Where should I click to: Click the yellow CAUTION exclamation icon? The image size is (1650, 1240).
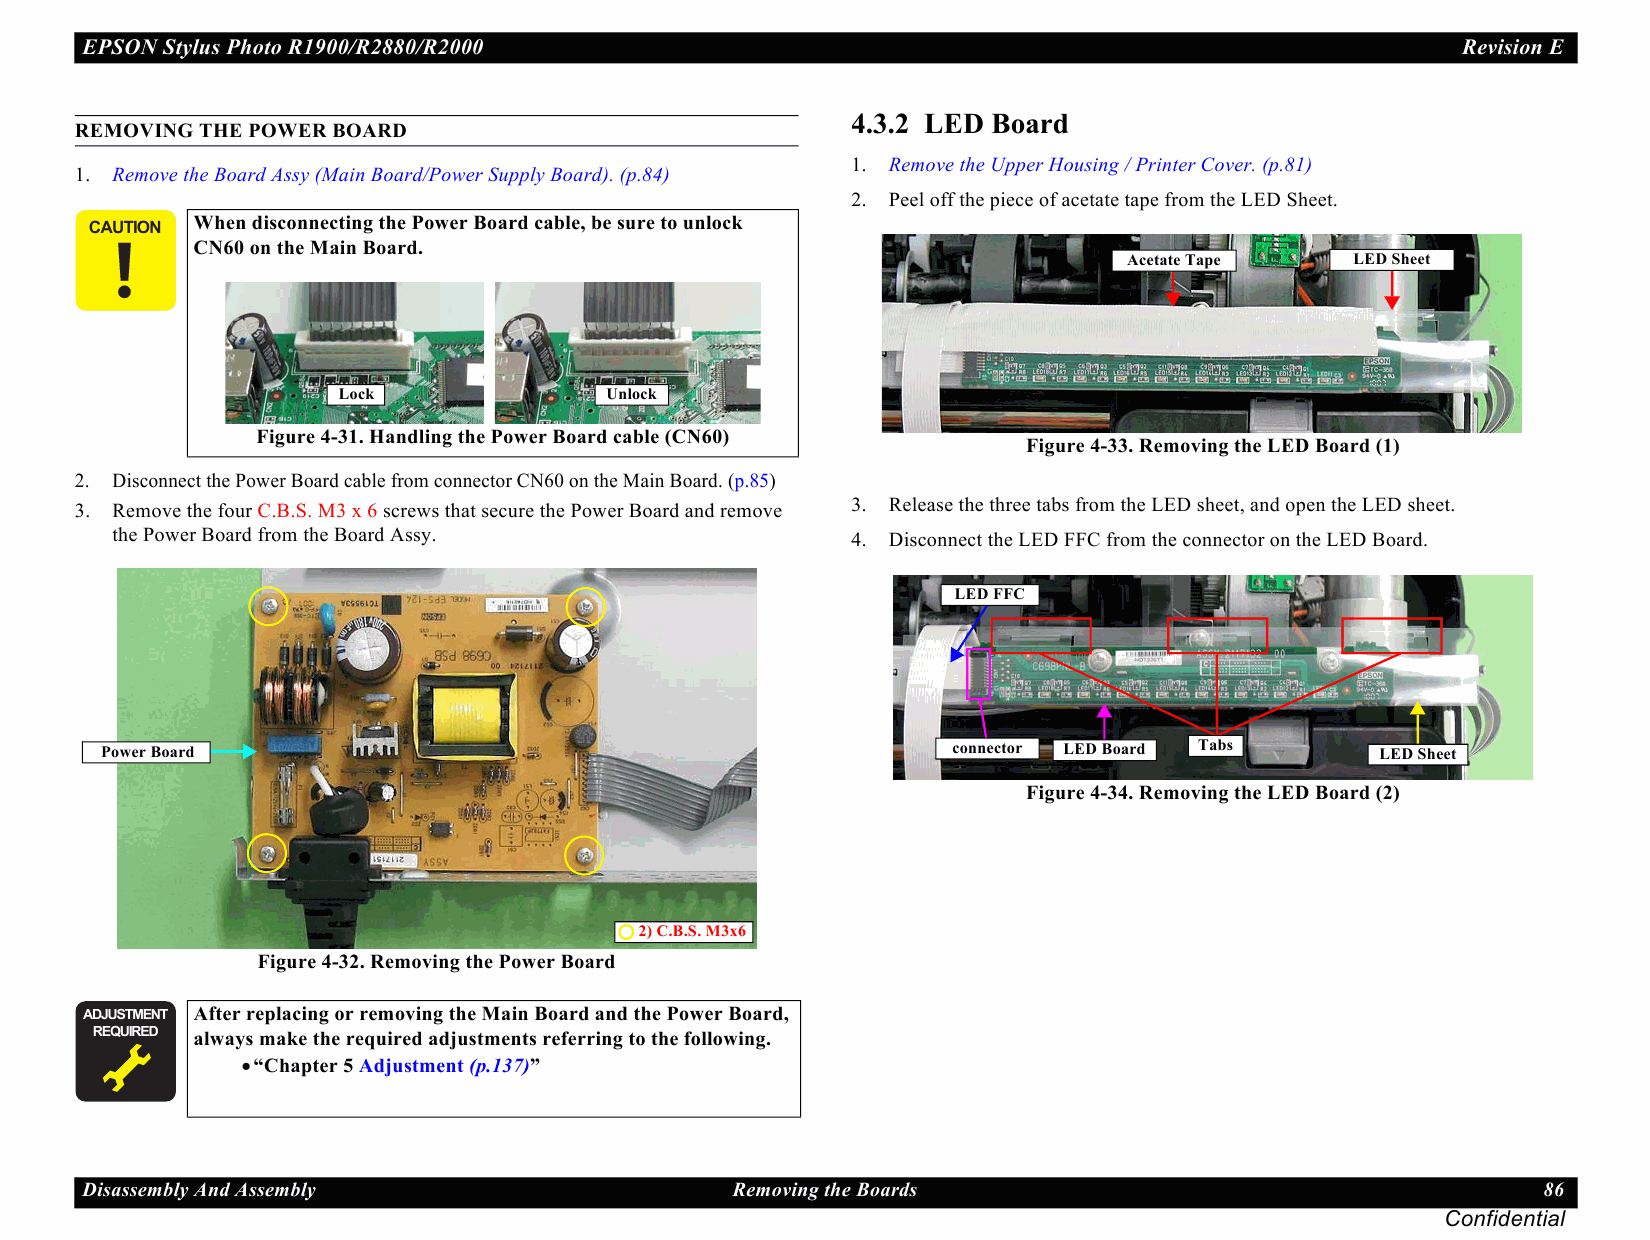tap(125, 260)
